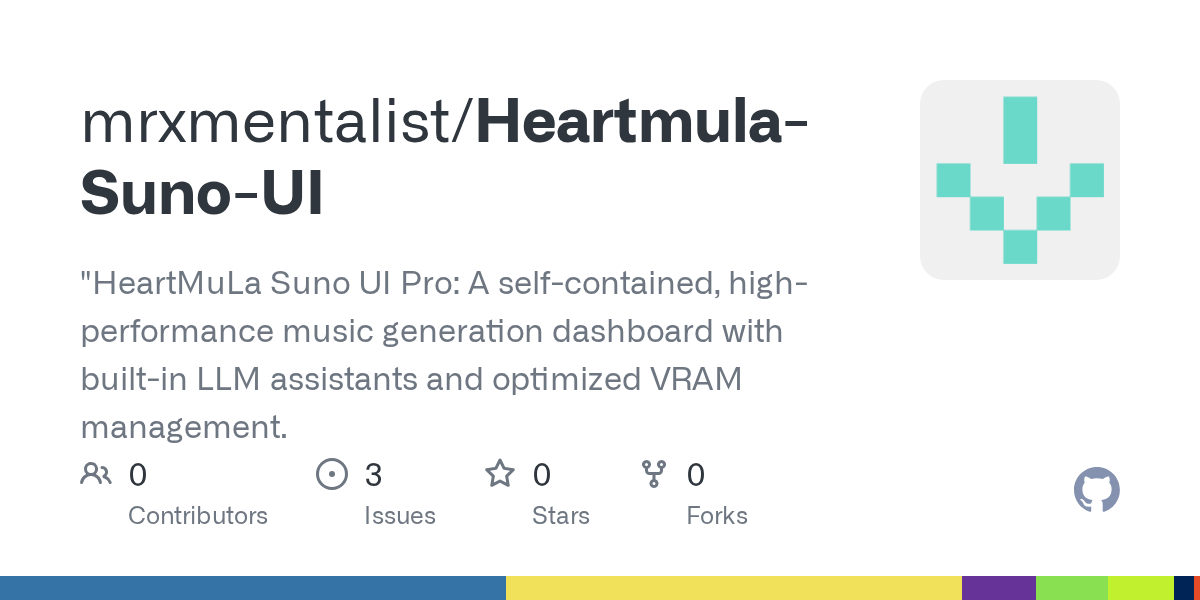Select the "Contributors" text label
Screen dimensions: 1200x600
click(x=198, y=516)
